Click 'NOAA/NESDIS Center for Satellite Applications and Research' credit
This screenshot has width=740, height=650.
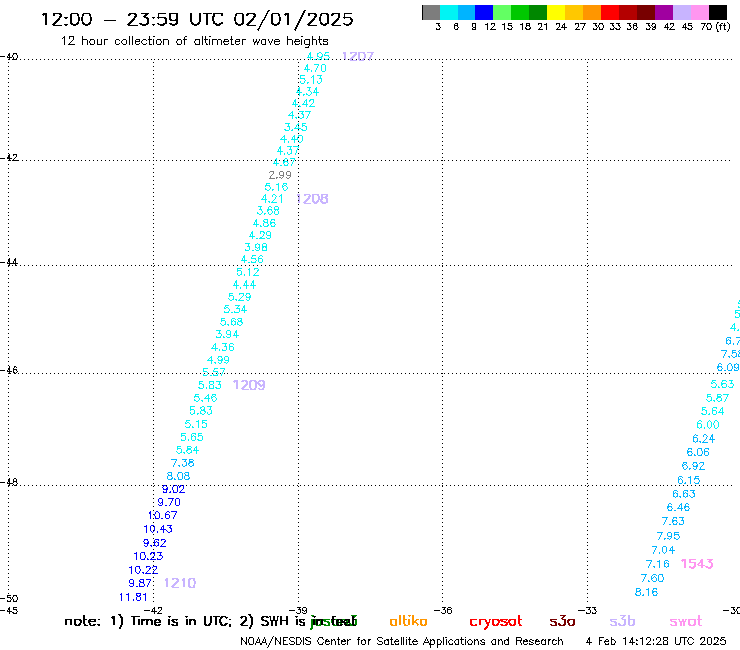click(x=402, y=641)
